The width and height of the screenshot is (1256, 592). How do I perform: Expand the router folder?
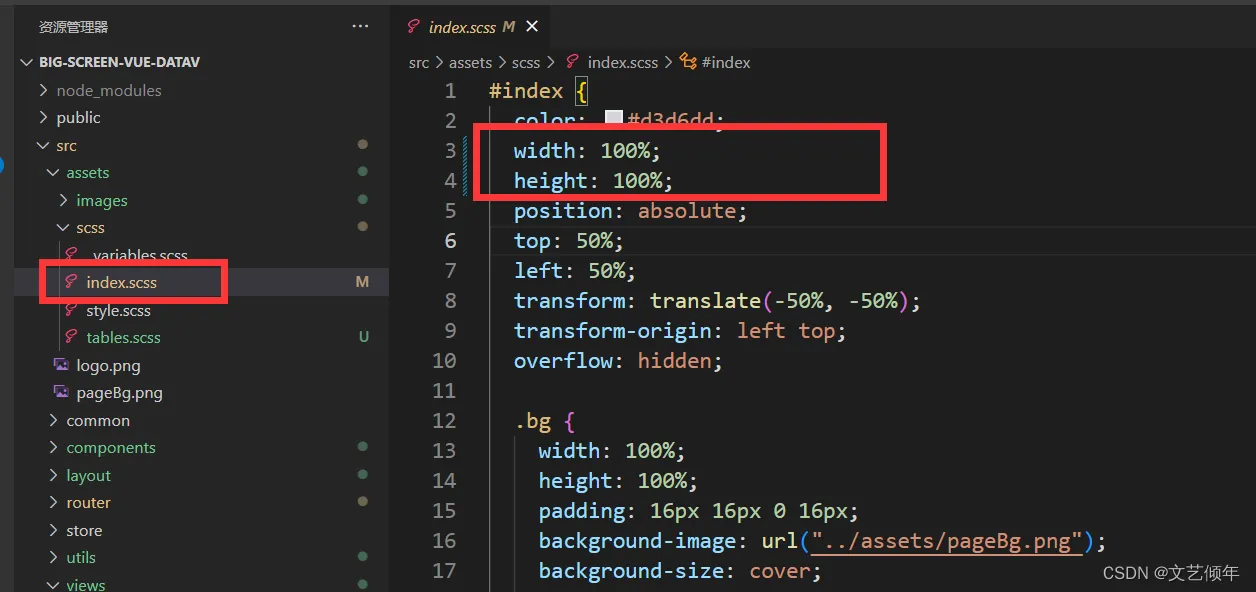(88, 503)
